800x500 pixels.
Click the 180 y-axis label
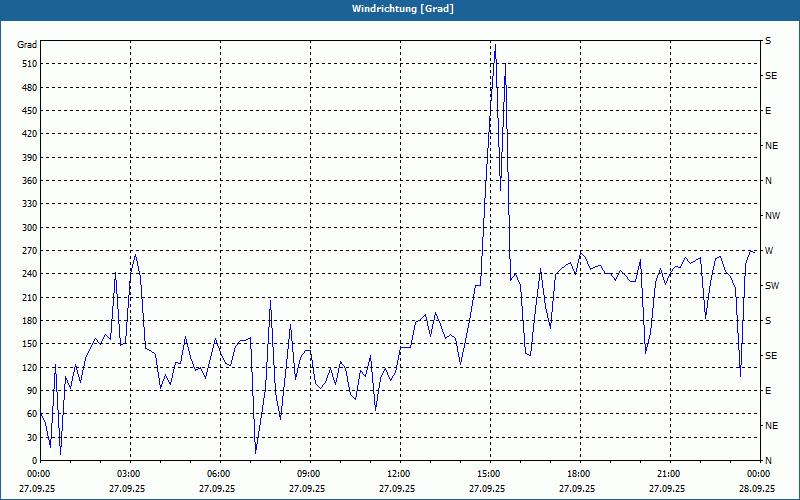[x=29, y=321]
